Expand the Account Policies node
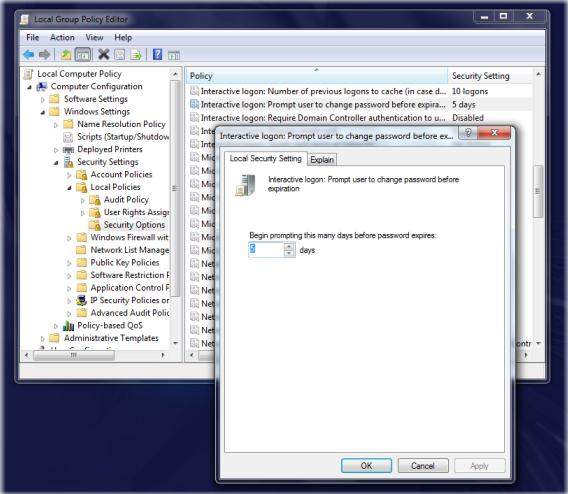Image resolution: width=568 pixels, height=494 pixels. (x=69, y=175)
